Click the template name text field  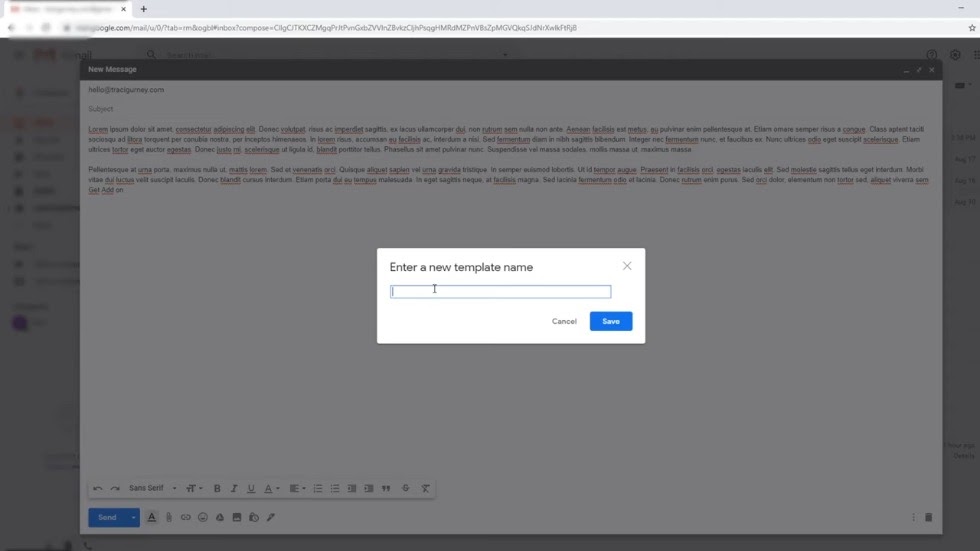(x=500, y=291)
